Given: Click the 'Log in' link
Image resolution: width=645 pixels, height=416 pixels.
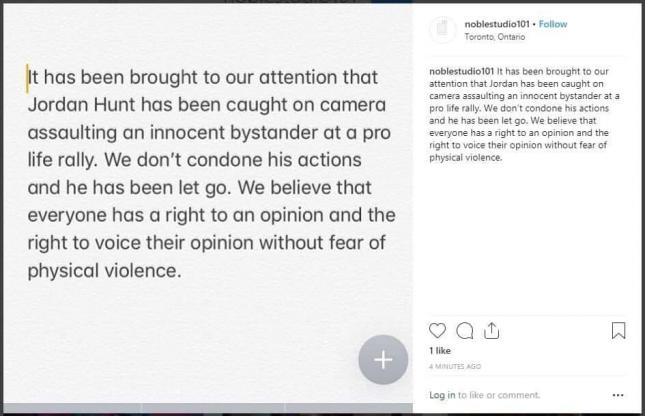Looking at the screenshot, I should pos(442,395).
